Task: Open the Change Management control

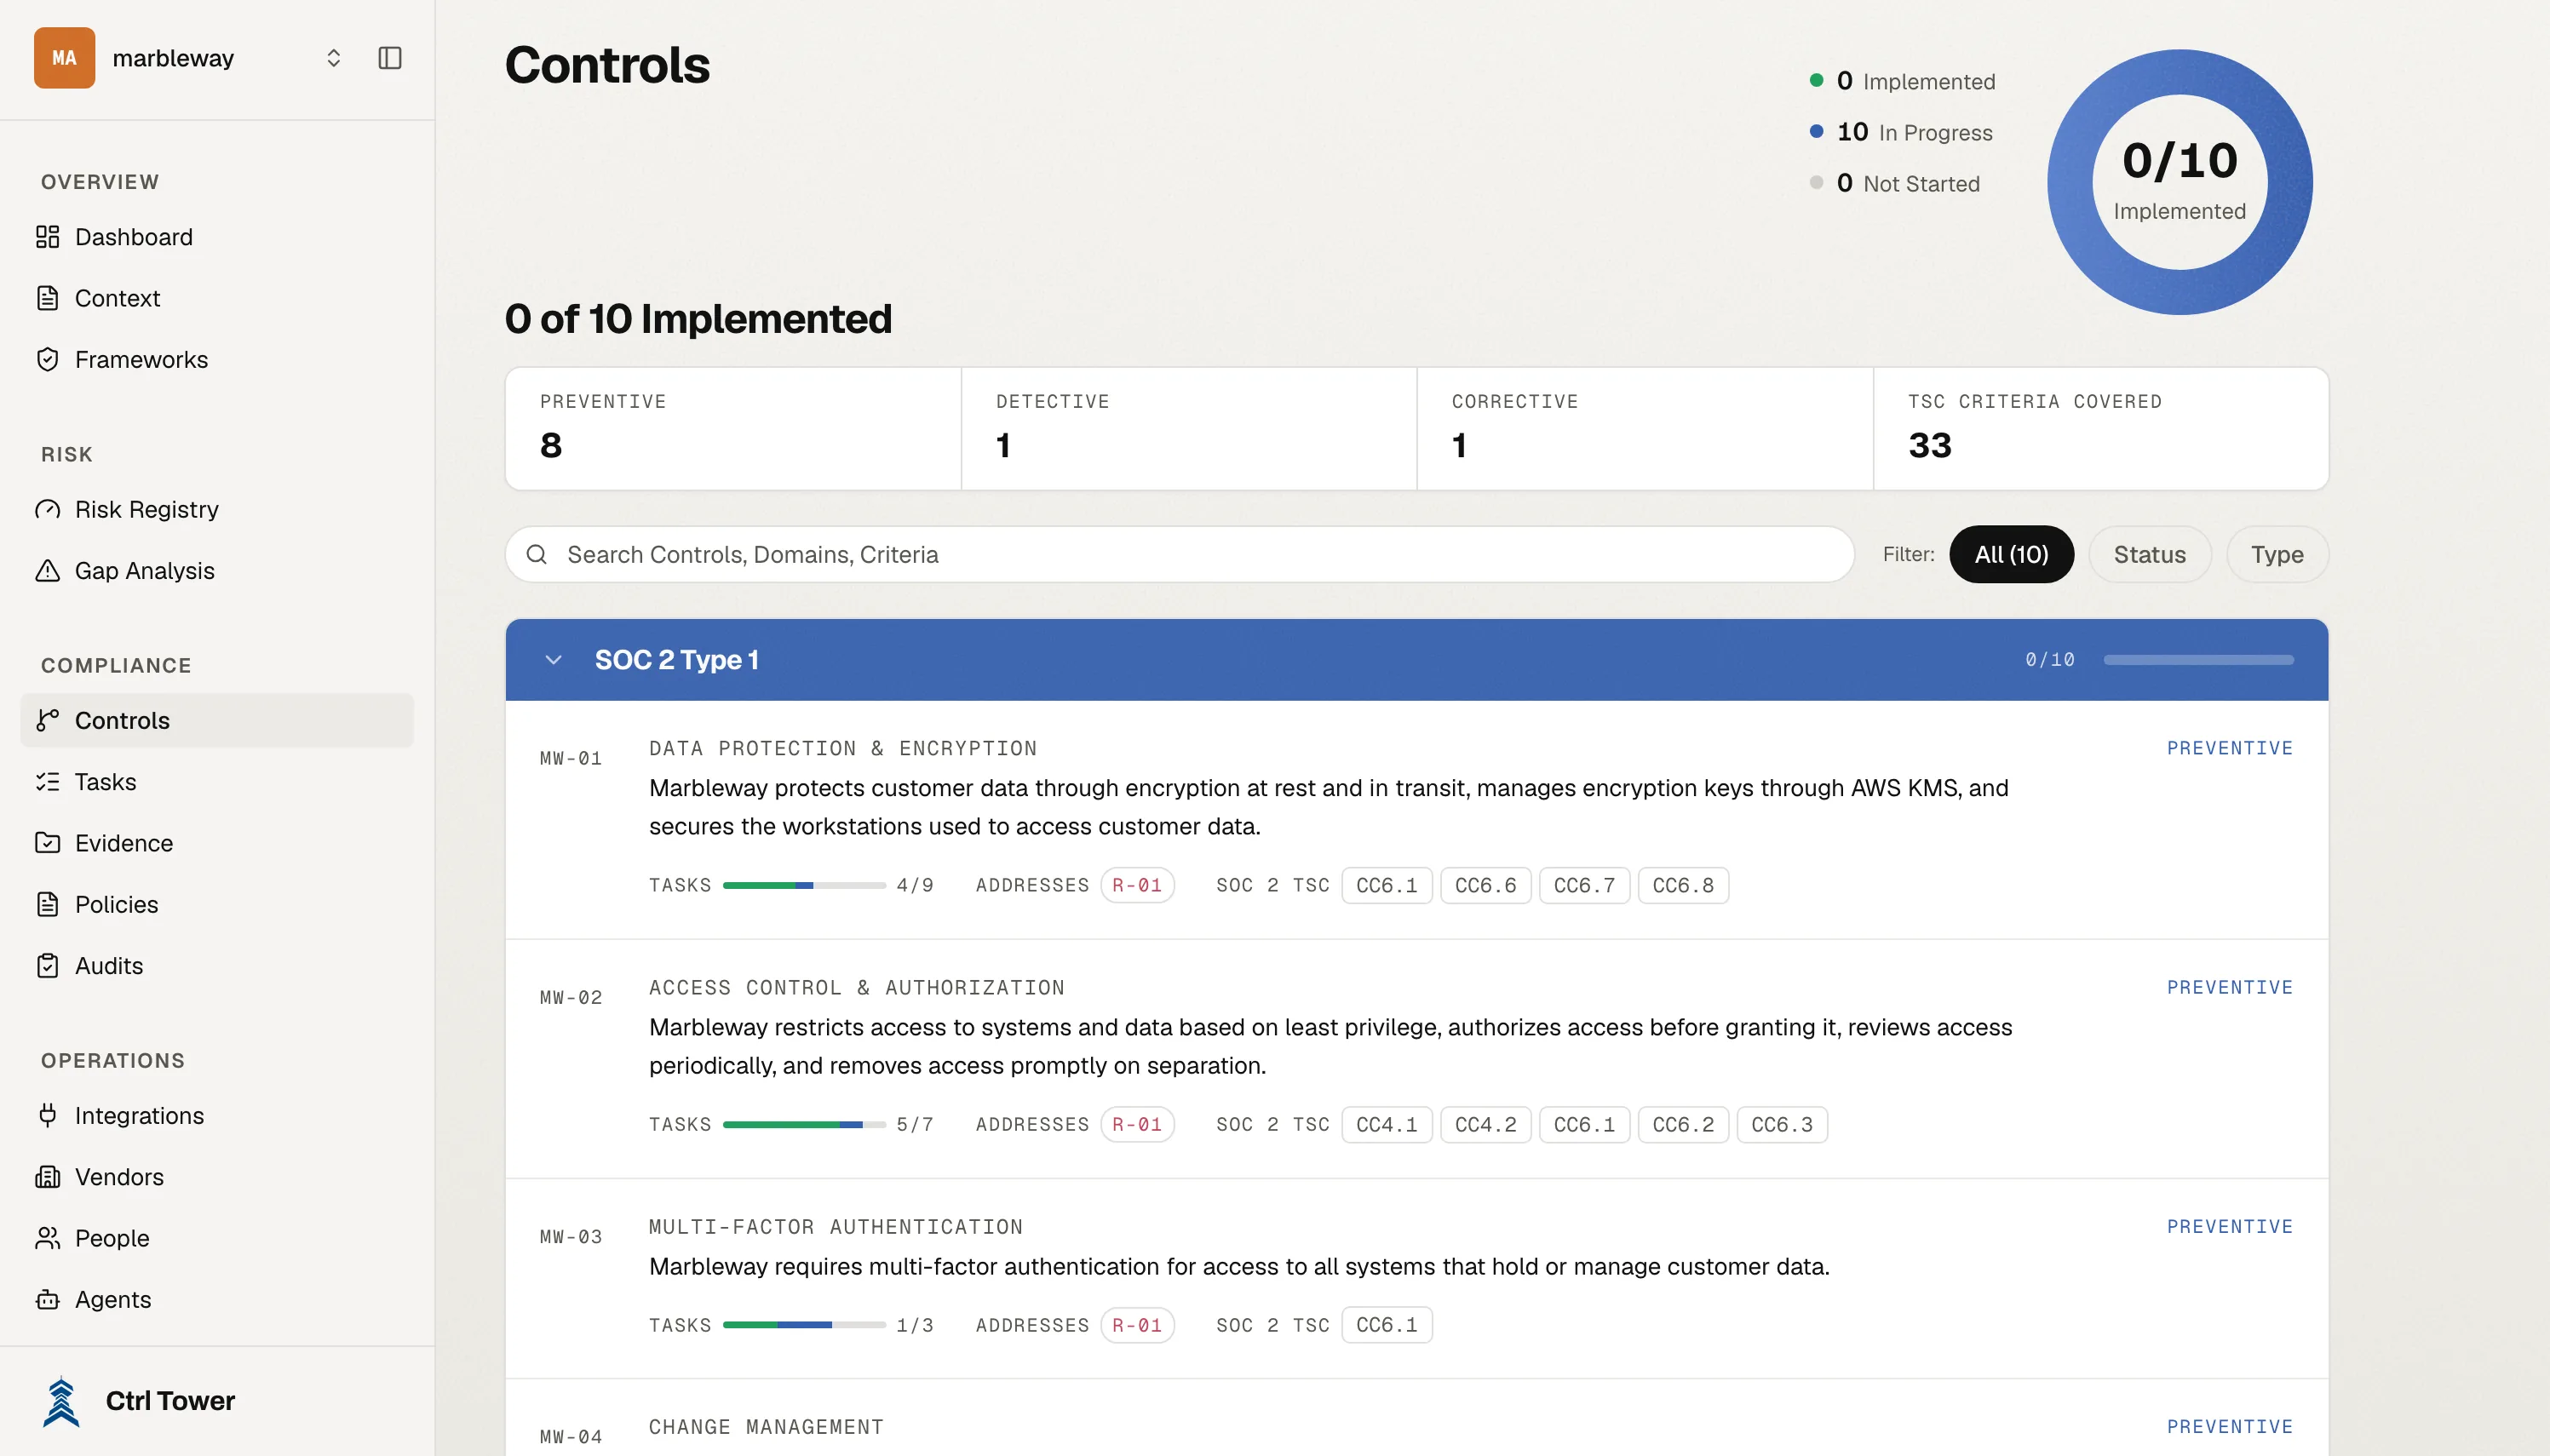Action: [x=1417, y=1418]
